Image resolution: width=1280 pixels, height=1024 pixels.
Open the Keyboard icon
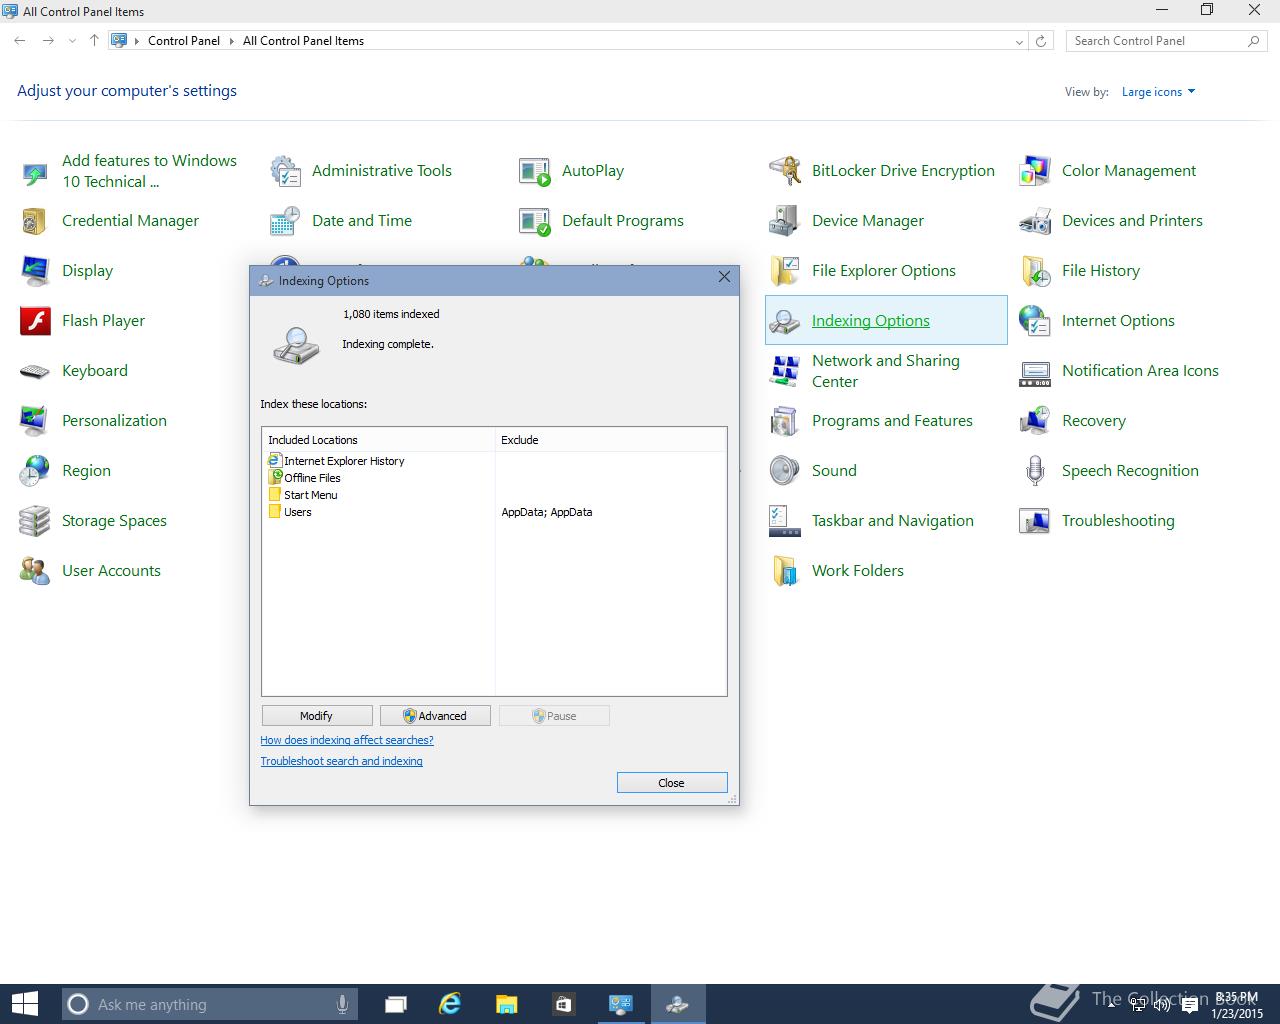35,371
